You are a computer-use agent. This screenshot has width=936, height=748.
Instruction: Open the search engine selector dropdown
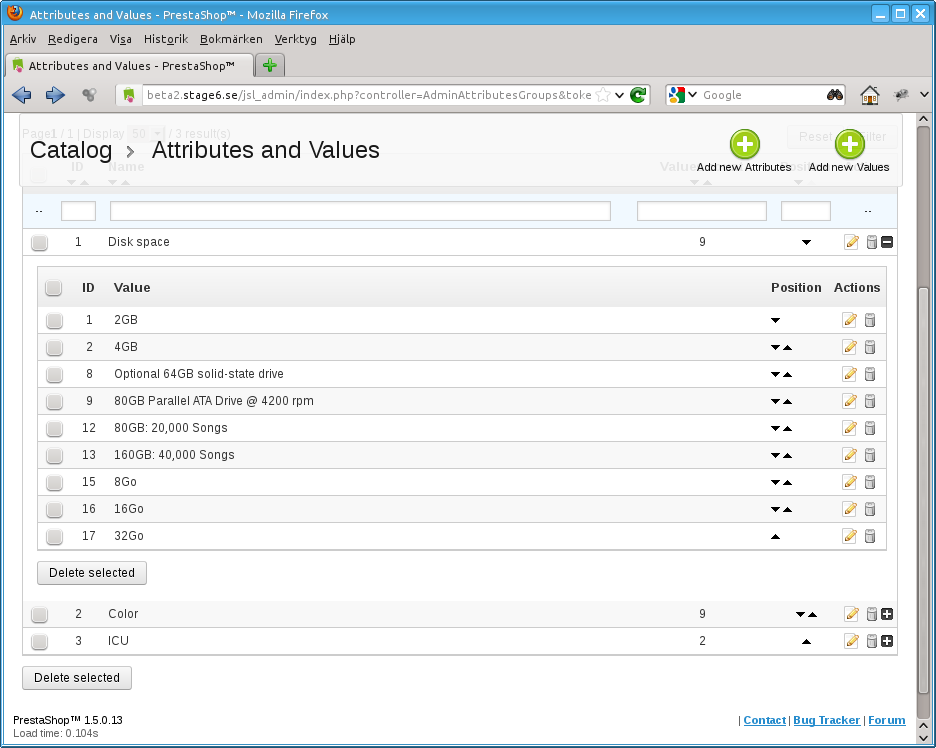(x=692, y=94)
